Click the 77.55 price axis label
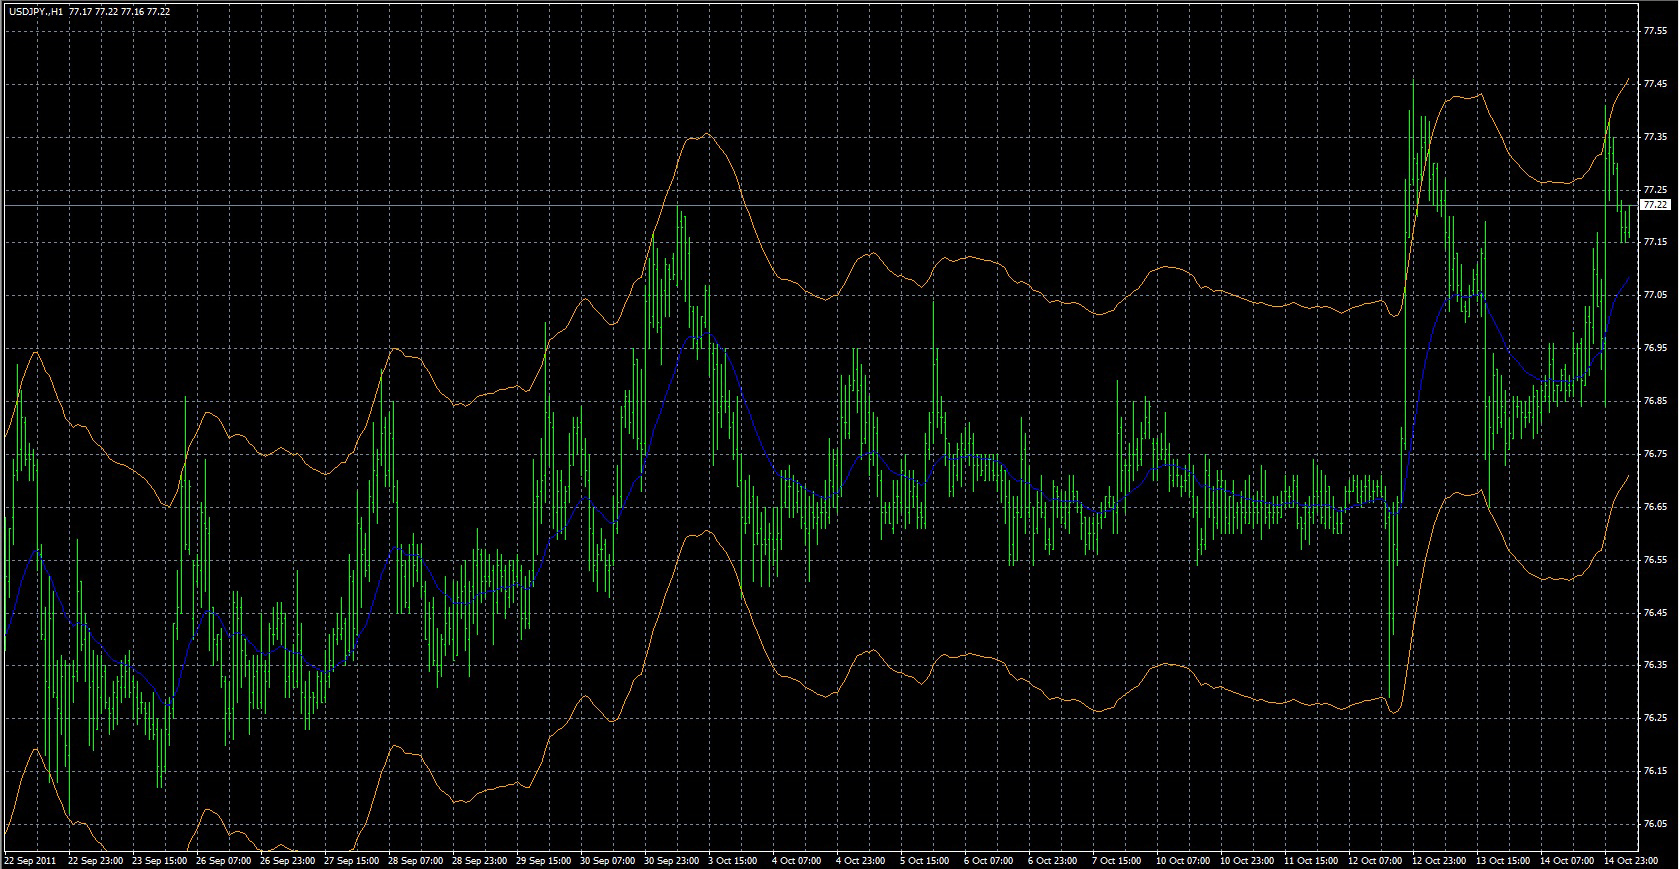Screen dimensions: 1680x869 [1655, 31]
